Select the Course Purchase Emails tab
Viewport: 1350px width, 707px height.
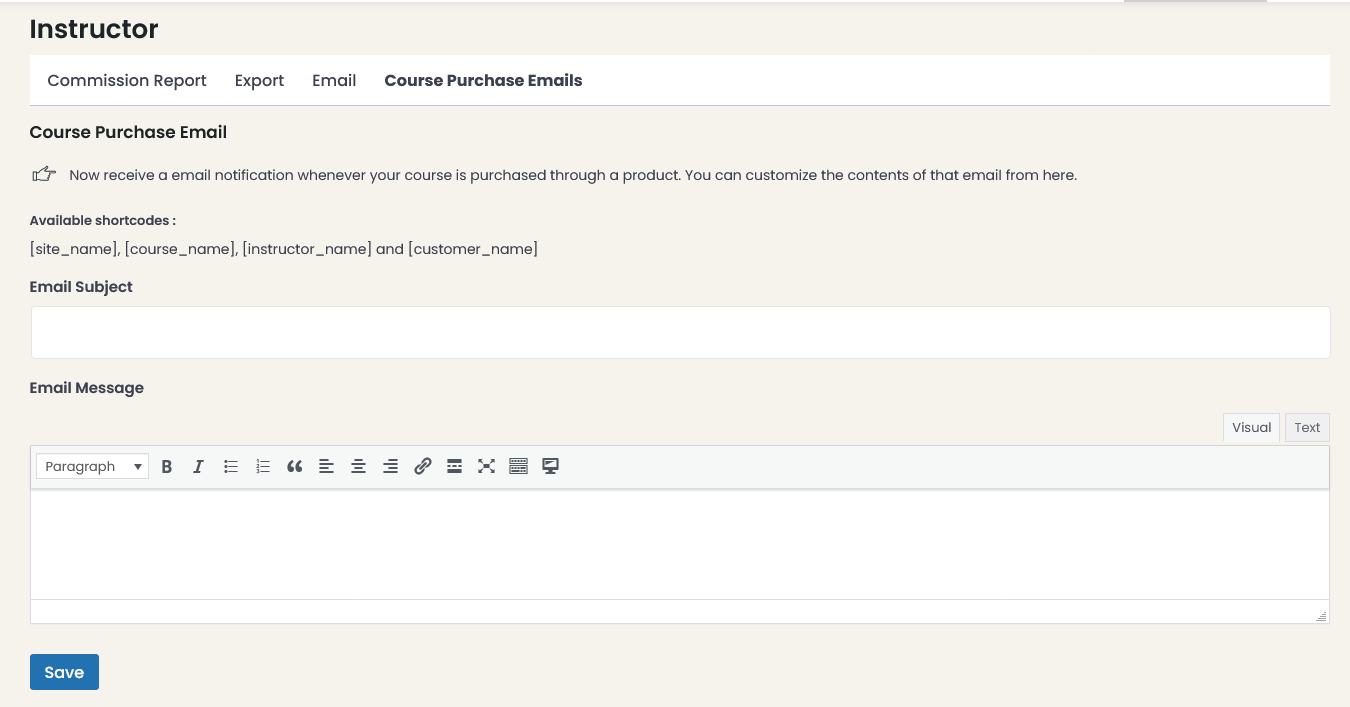coord(483,80)
